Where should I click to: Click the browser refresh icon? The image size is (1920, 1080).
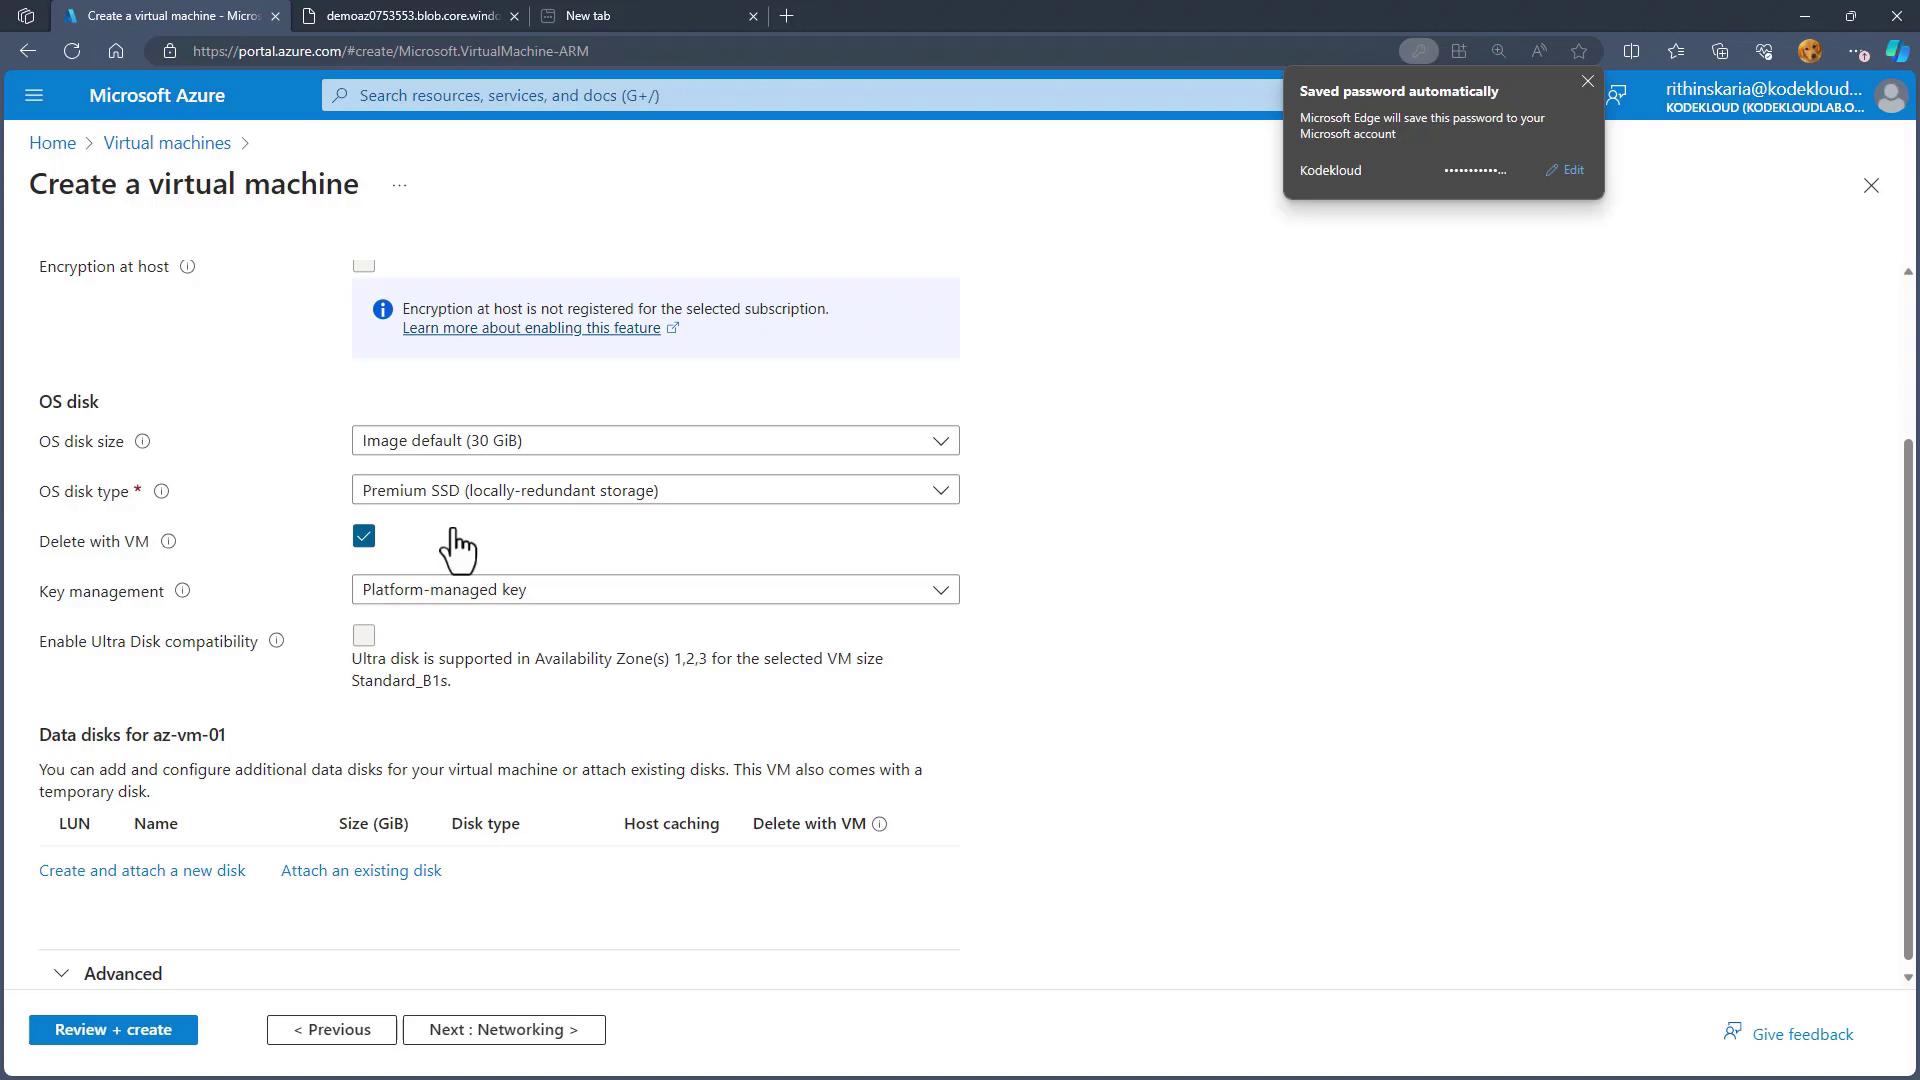(72, 51)
